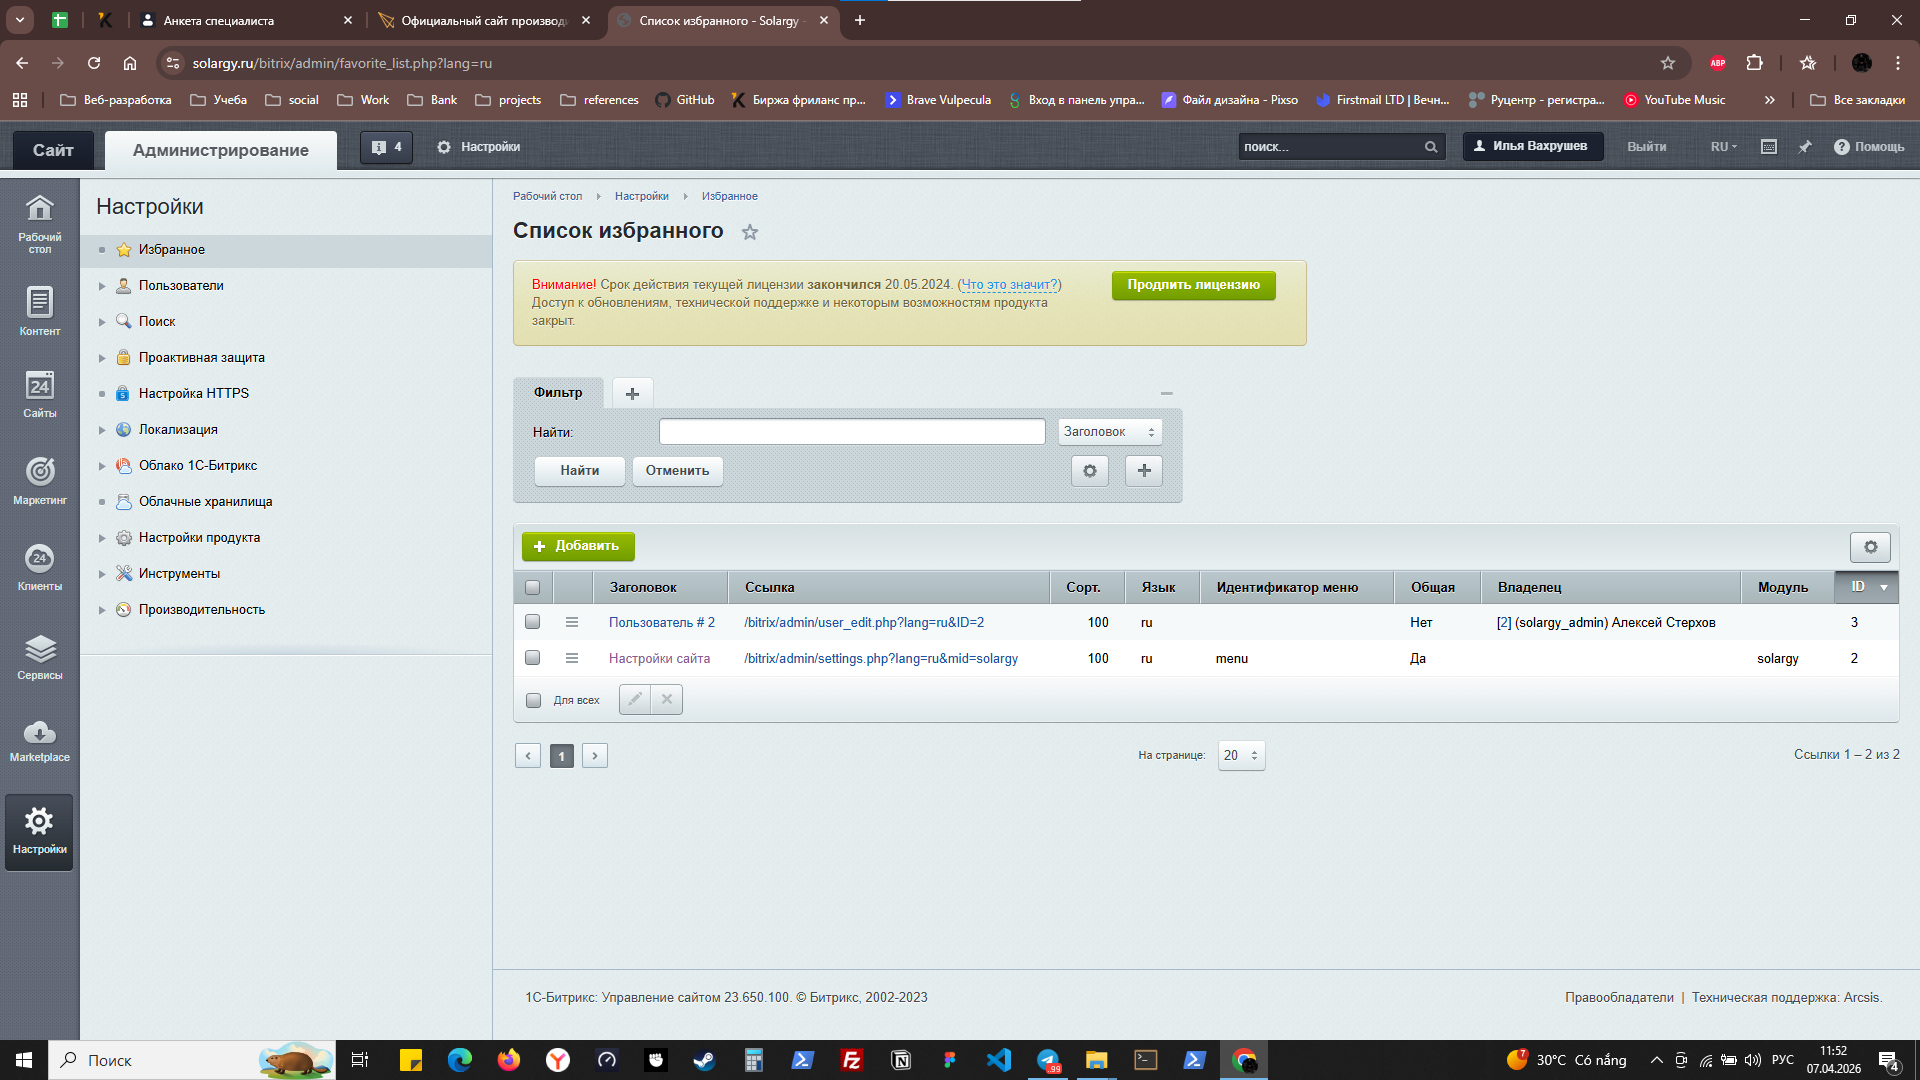The width and height of the screenshot is (1920, 1080).
Task: Click the Отменить button
Action: 677,471
